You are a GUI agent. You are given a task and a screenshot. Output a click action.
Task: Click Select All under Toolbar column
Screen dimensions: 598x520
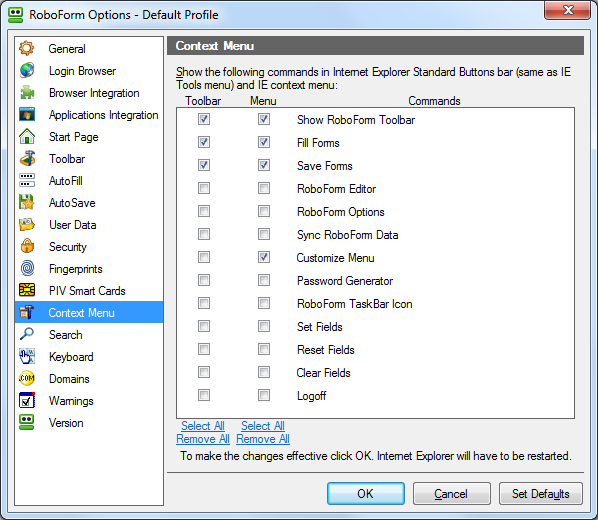point(203,426)
